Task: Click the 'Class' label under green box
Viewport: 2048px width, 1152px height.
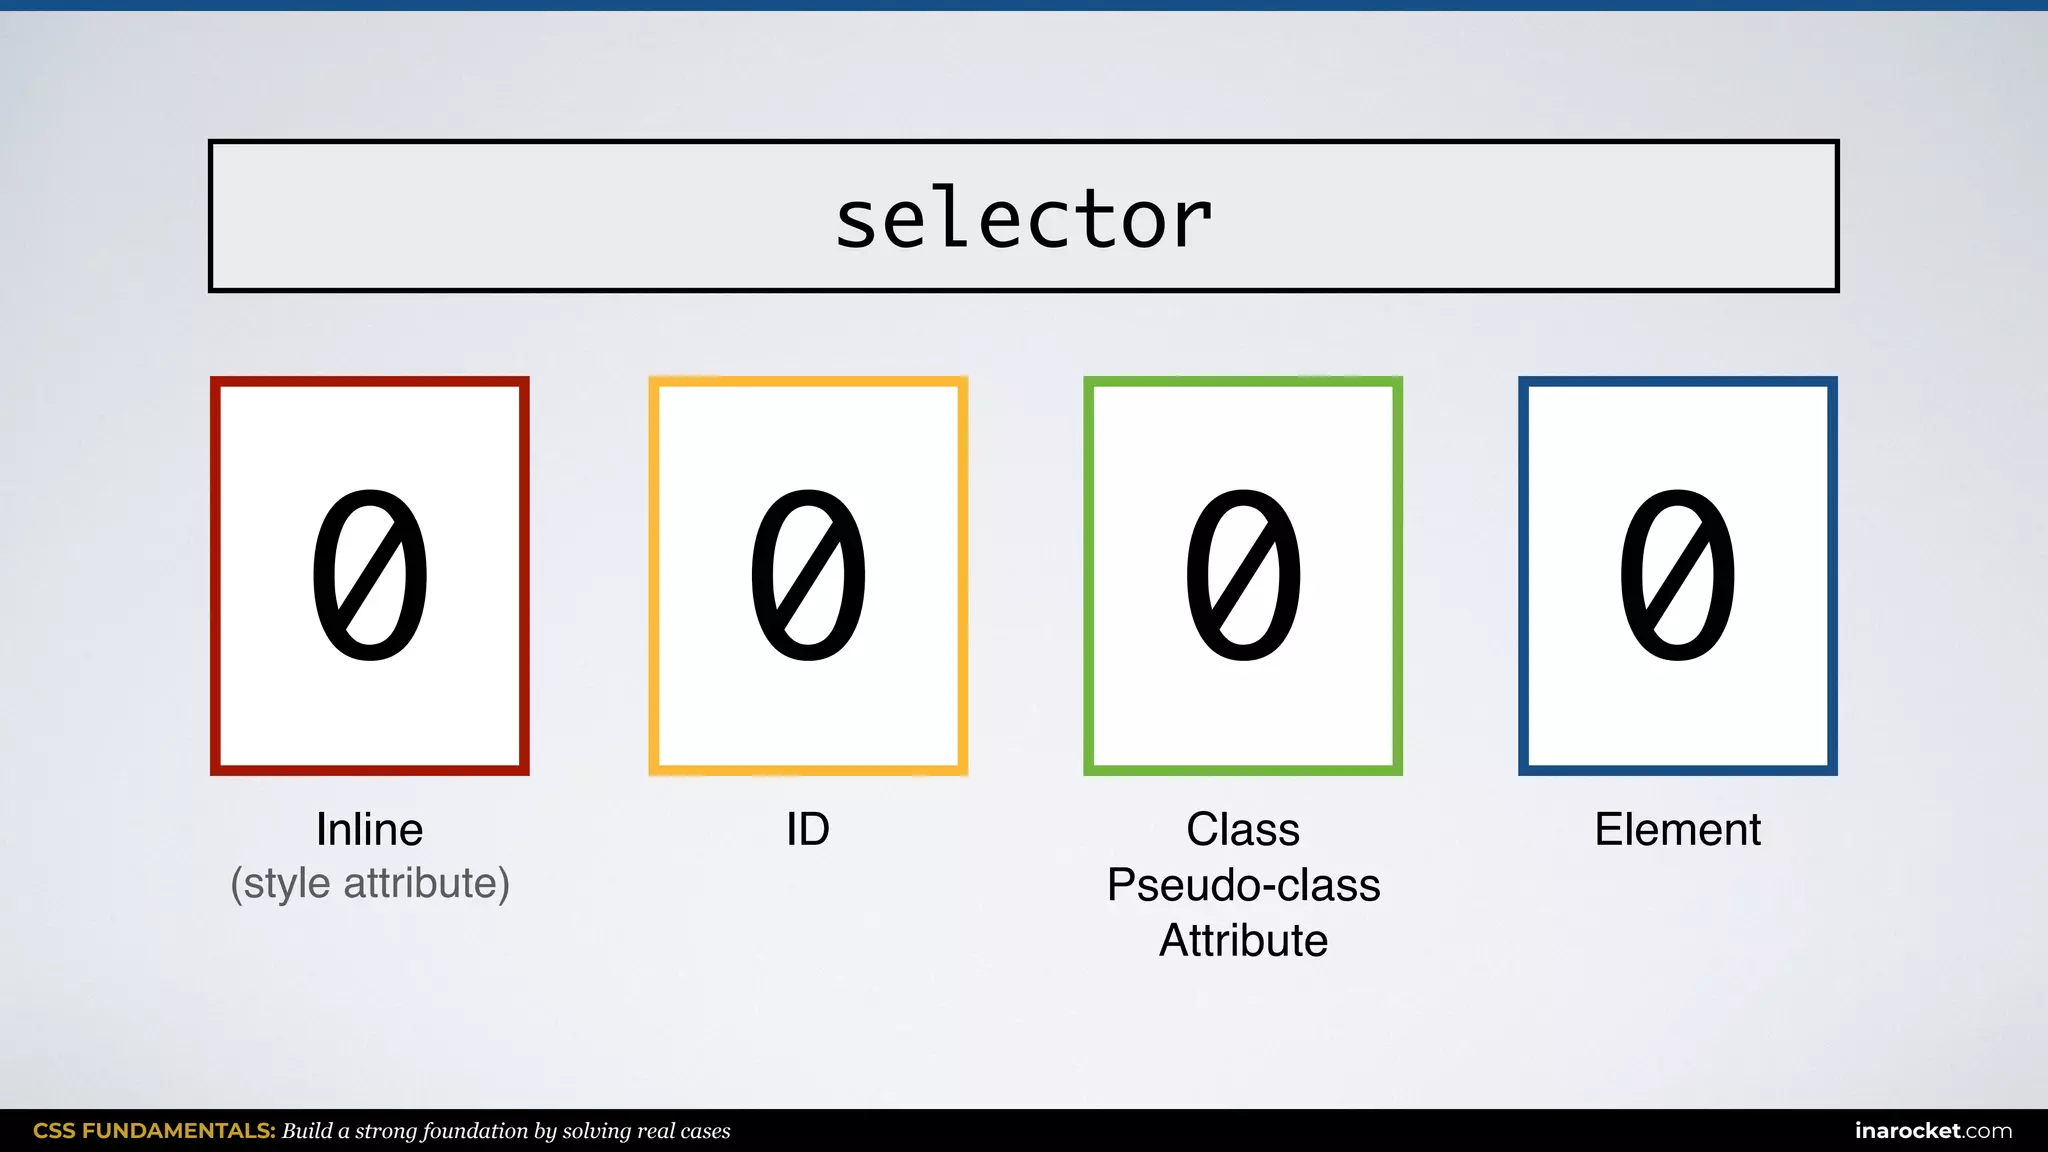Action: tap(1242, 829)
